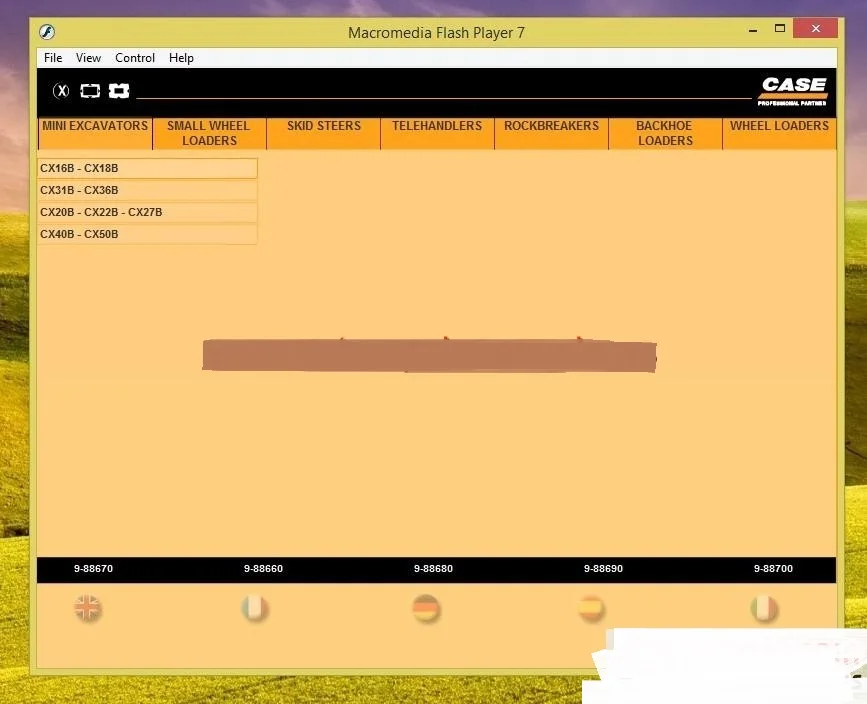Open the Help menu

[181, 58]
